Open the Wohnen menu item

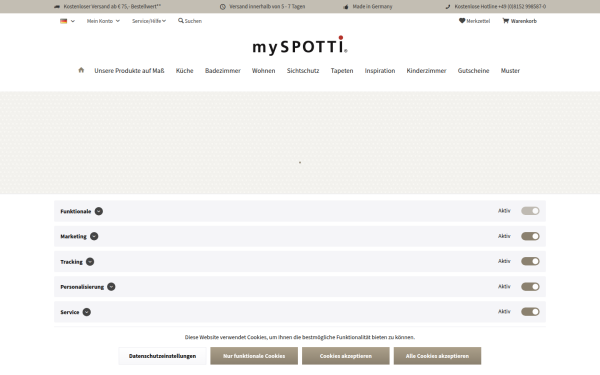[263, 70]
